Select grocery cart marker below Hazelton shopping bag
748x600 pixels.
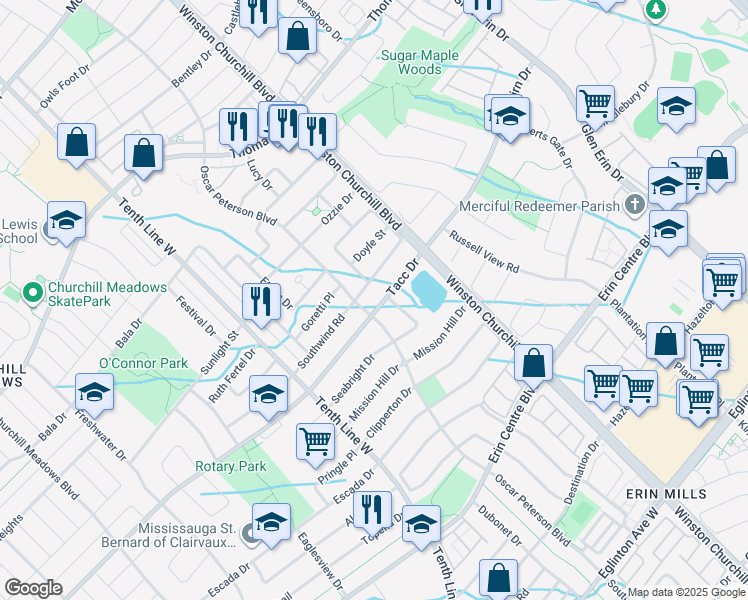(709, 357)
